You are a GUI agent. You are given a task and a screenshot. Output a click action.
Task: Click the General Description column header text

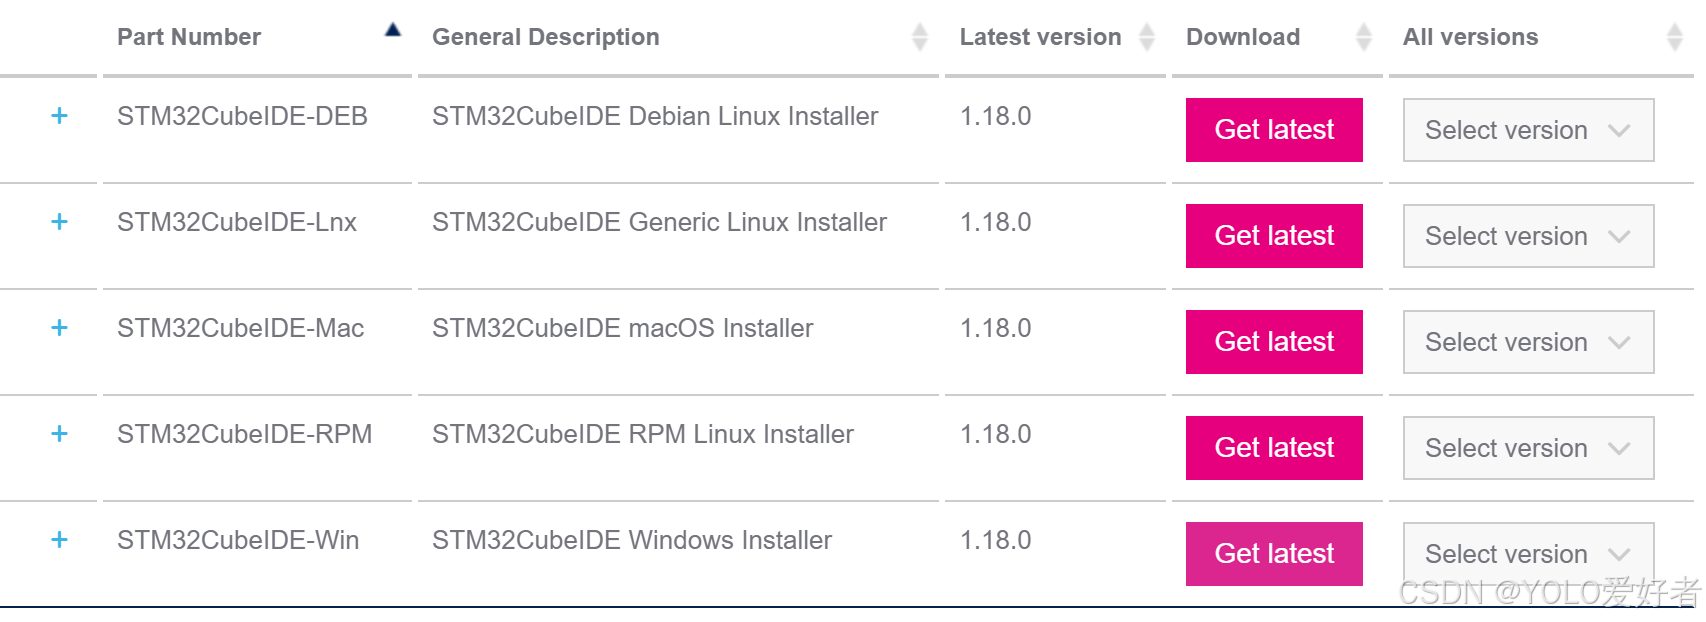[546, 37]
